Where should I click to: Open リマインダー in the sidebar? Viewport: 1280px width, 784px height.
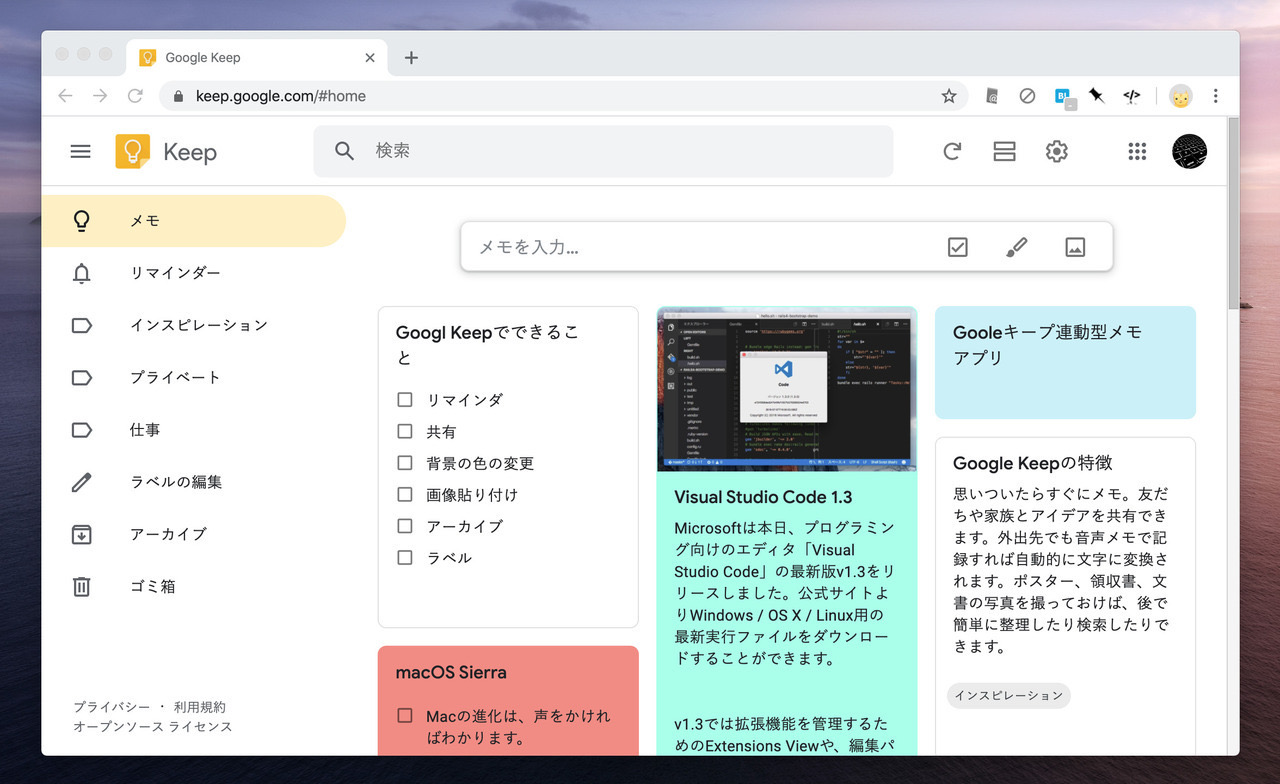point(194,273)
